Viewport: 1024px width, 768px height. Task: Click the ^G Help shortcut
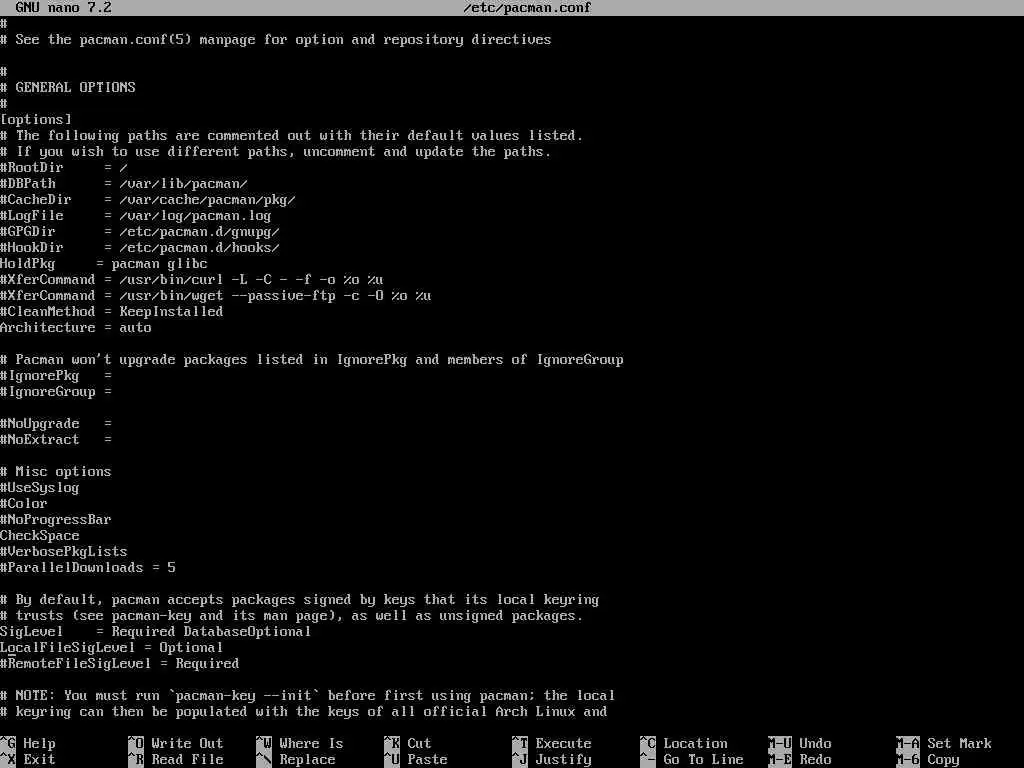28,743
